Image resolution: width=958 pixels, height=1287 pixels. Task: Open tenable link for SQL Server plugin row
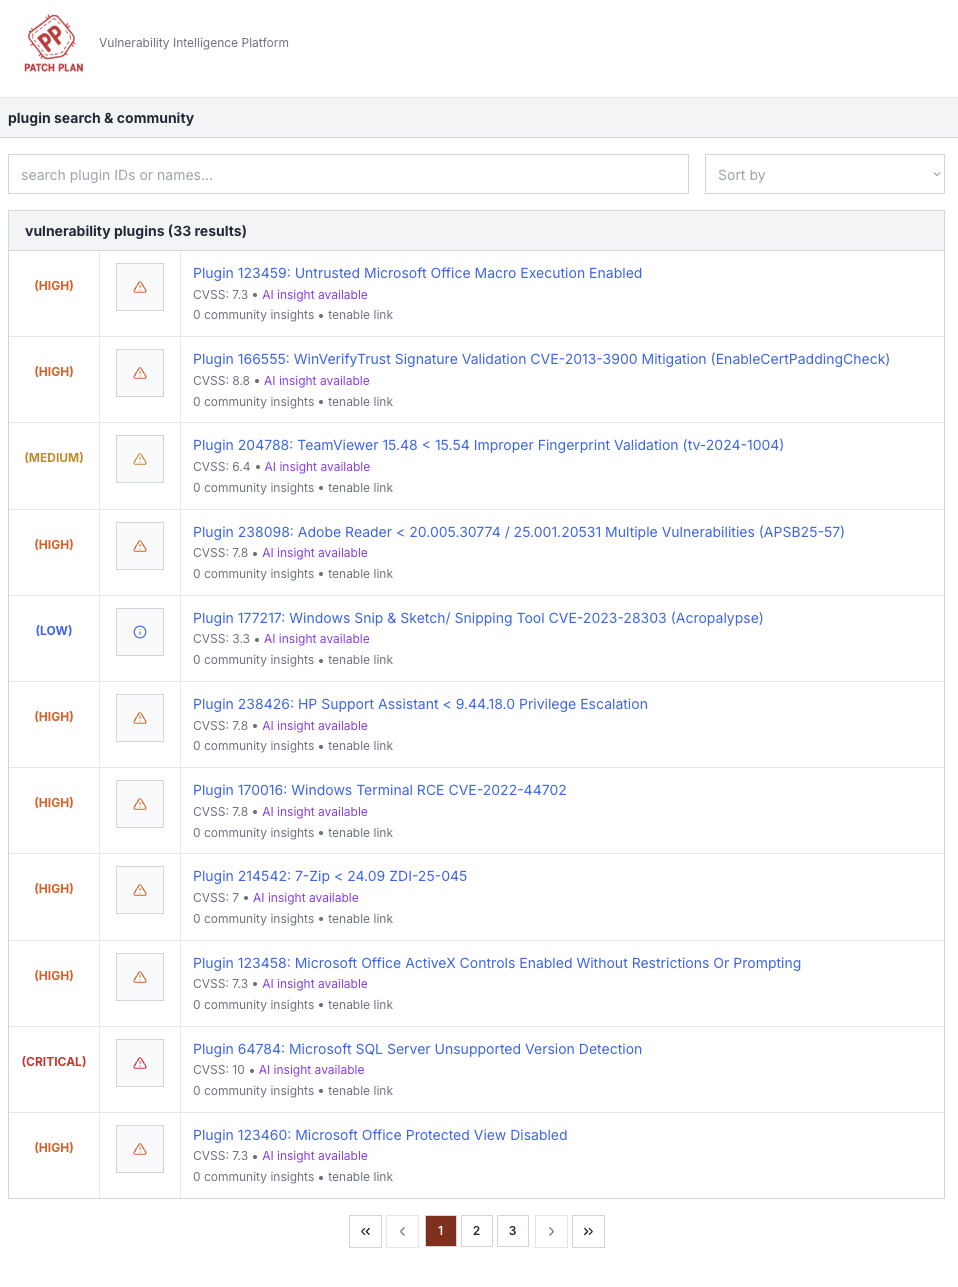360,1091
